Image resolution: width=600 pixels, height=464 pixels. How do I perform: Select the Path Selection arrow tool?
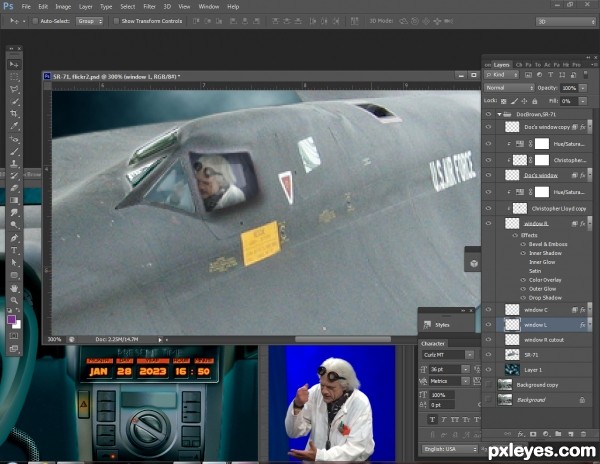[14, 262]
